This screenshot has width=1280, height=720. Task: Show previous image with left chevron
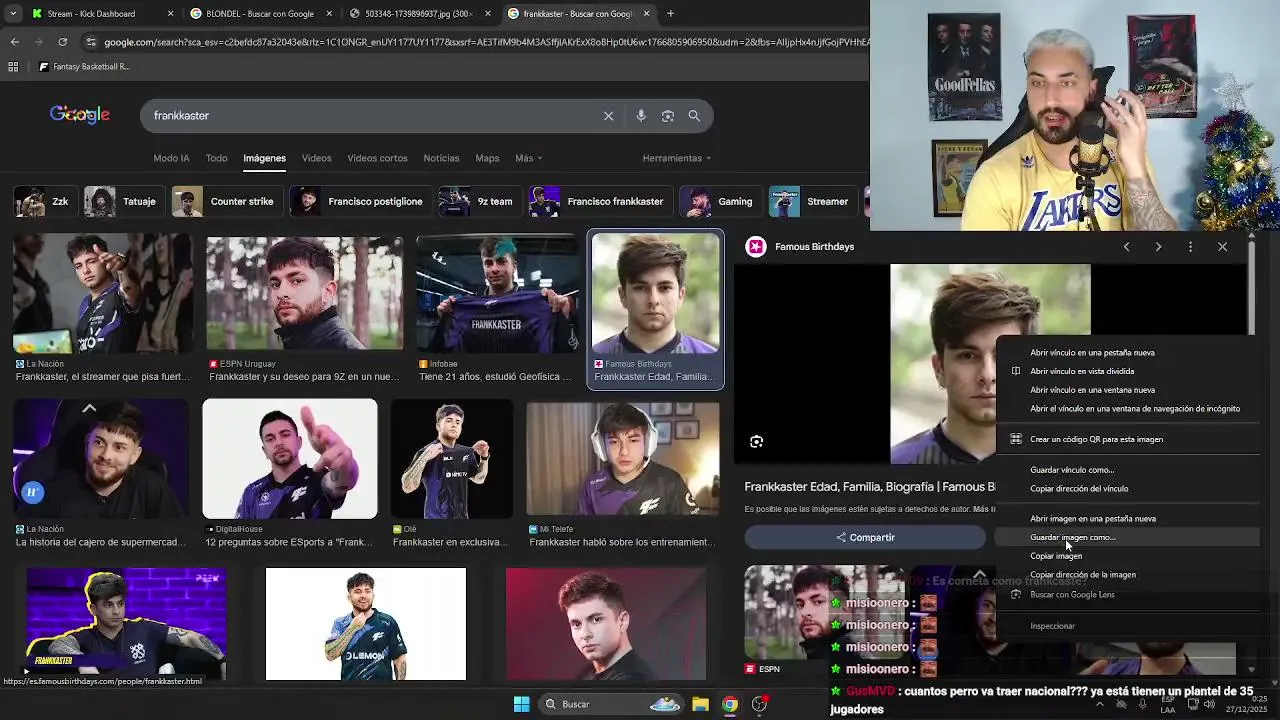[1126, 247]
